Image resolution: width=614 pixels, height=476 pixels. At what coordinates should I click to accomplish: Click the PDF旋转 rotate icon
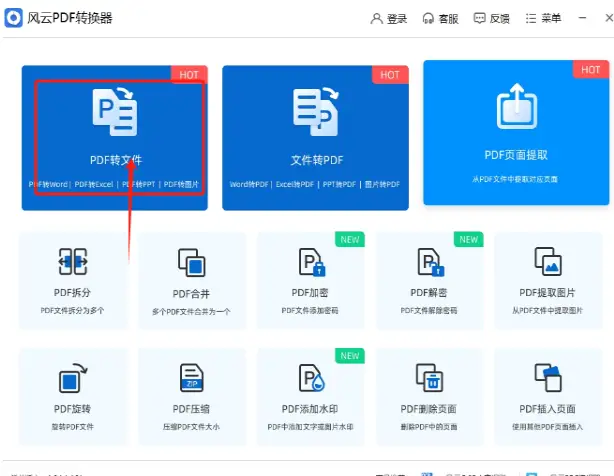pyautogui.click(x=73, y=378)
